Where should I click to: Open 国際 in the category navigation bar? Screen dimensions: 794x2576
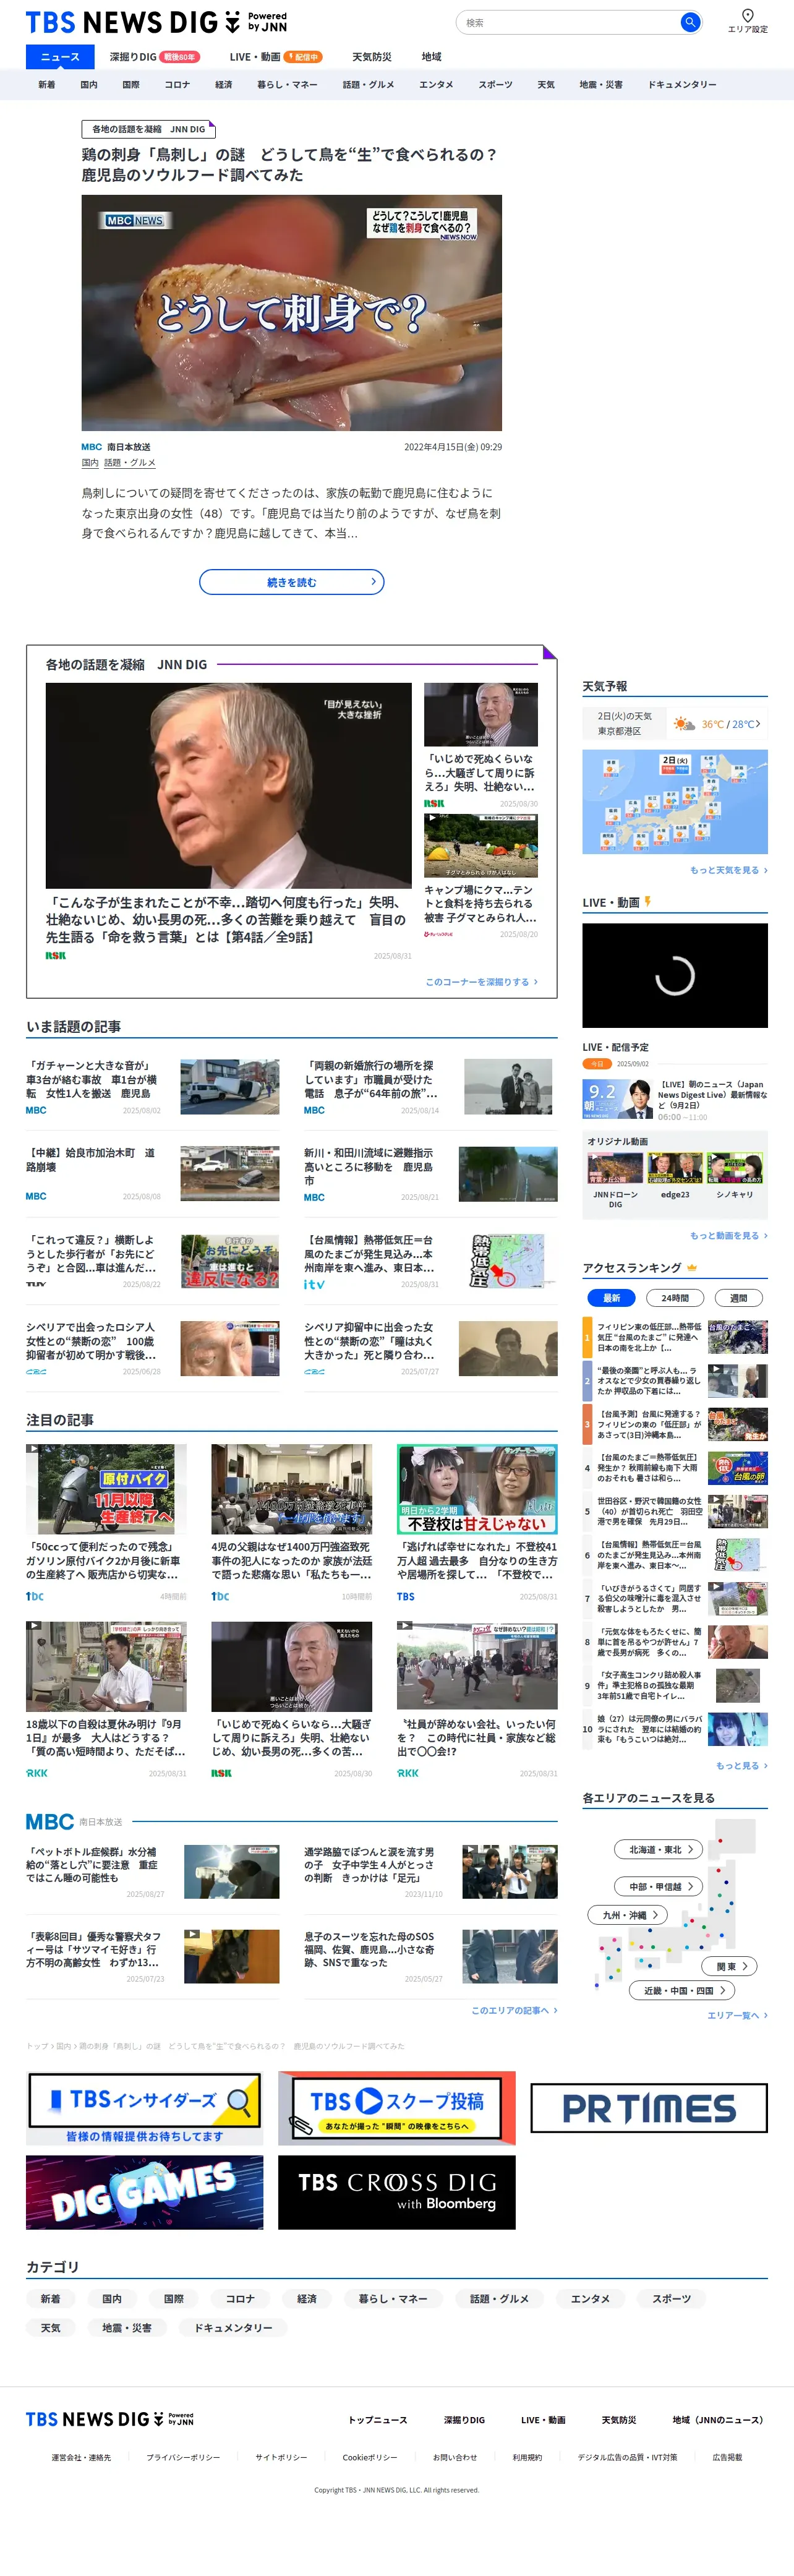tap(131, 85)
